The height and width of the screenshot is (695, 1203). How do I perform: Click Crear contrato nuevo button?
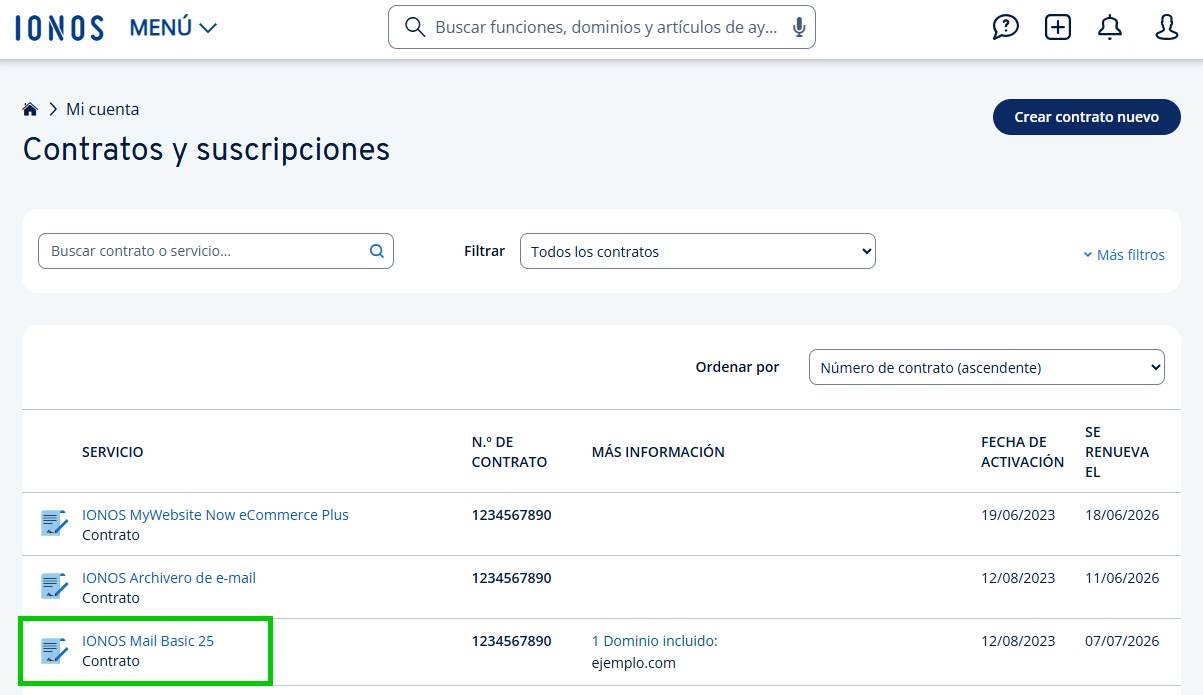(x=1087, y=117)
